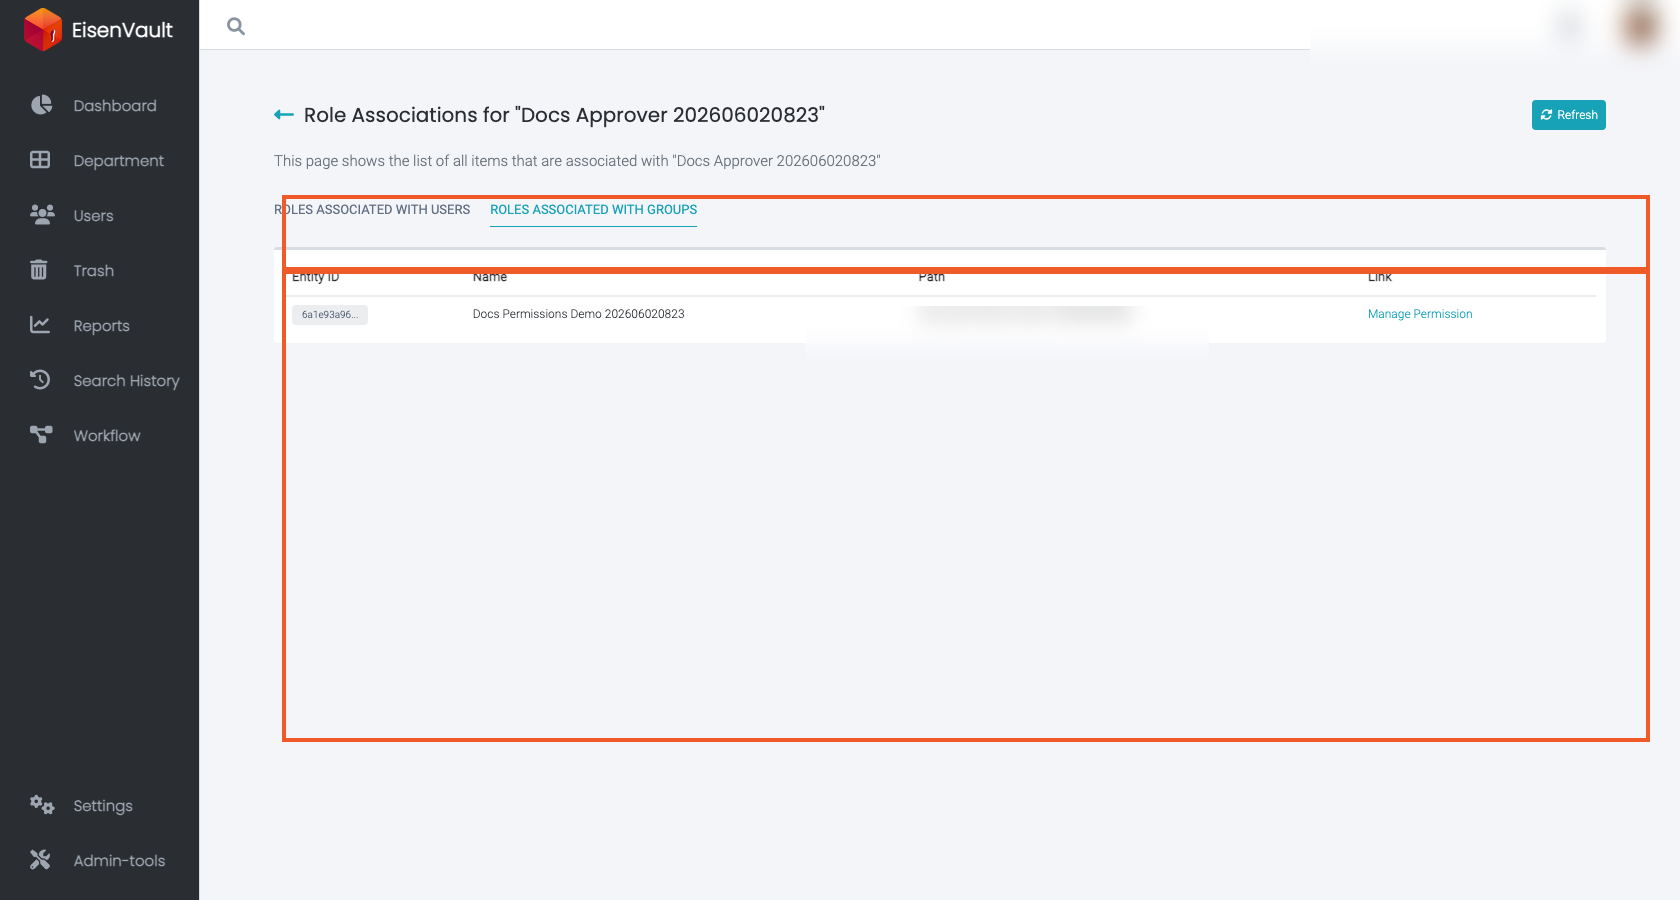
Task: Switch to Roles Associated With Users tab
Action: coord(372,210)
